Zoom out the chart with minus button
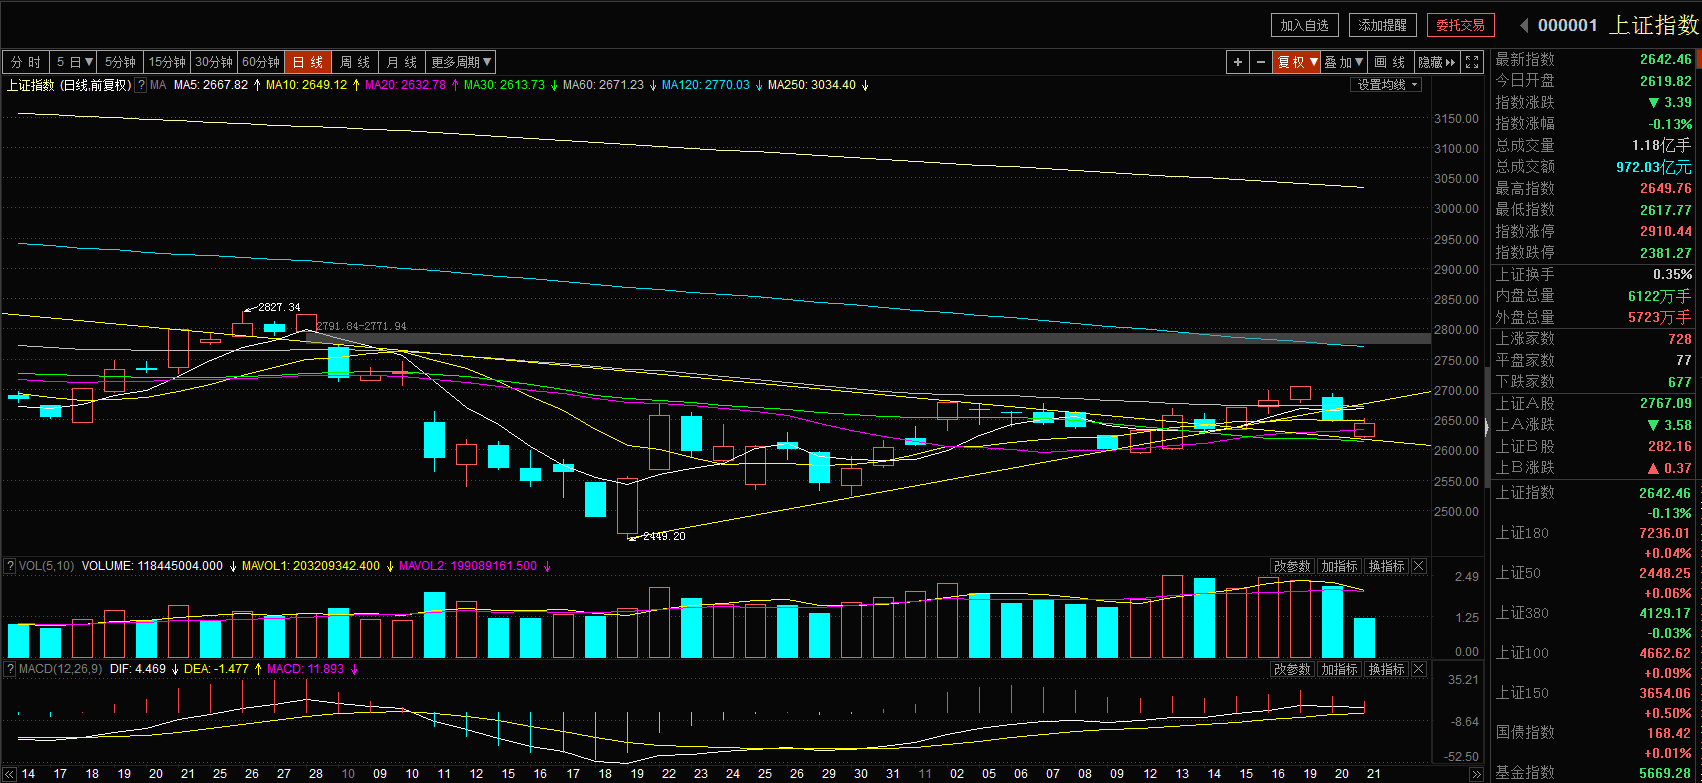The height and width of the screenshot is (783, 1702). click(x=1261, y=62)
